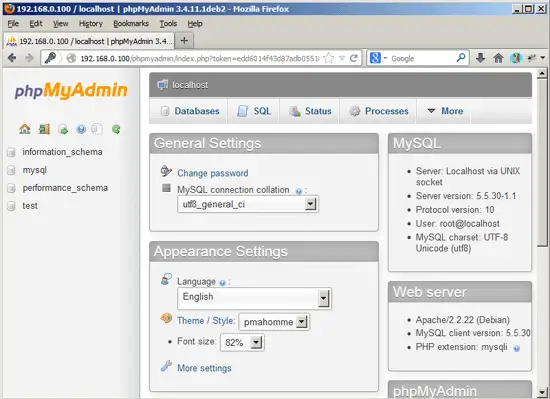Switch to the Processes tab

pos(378,111)
